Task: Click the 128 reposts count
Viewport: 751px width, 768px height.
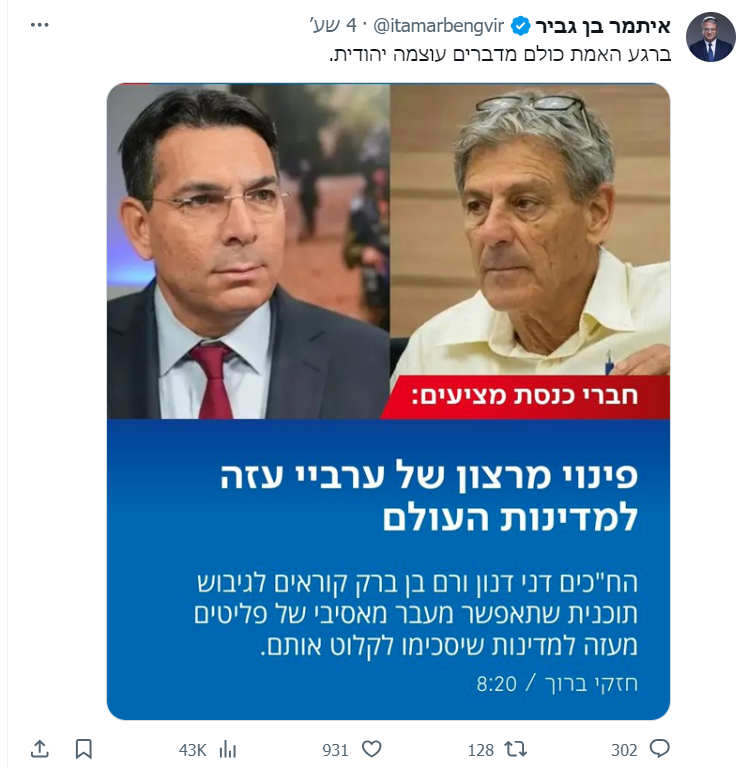Action: 481,750
